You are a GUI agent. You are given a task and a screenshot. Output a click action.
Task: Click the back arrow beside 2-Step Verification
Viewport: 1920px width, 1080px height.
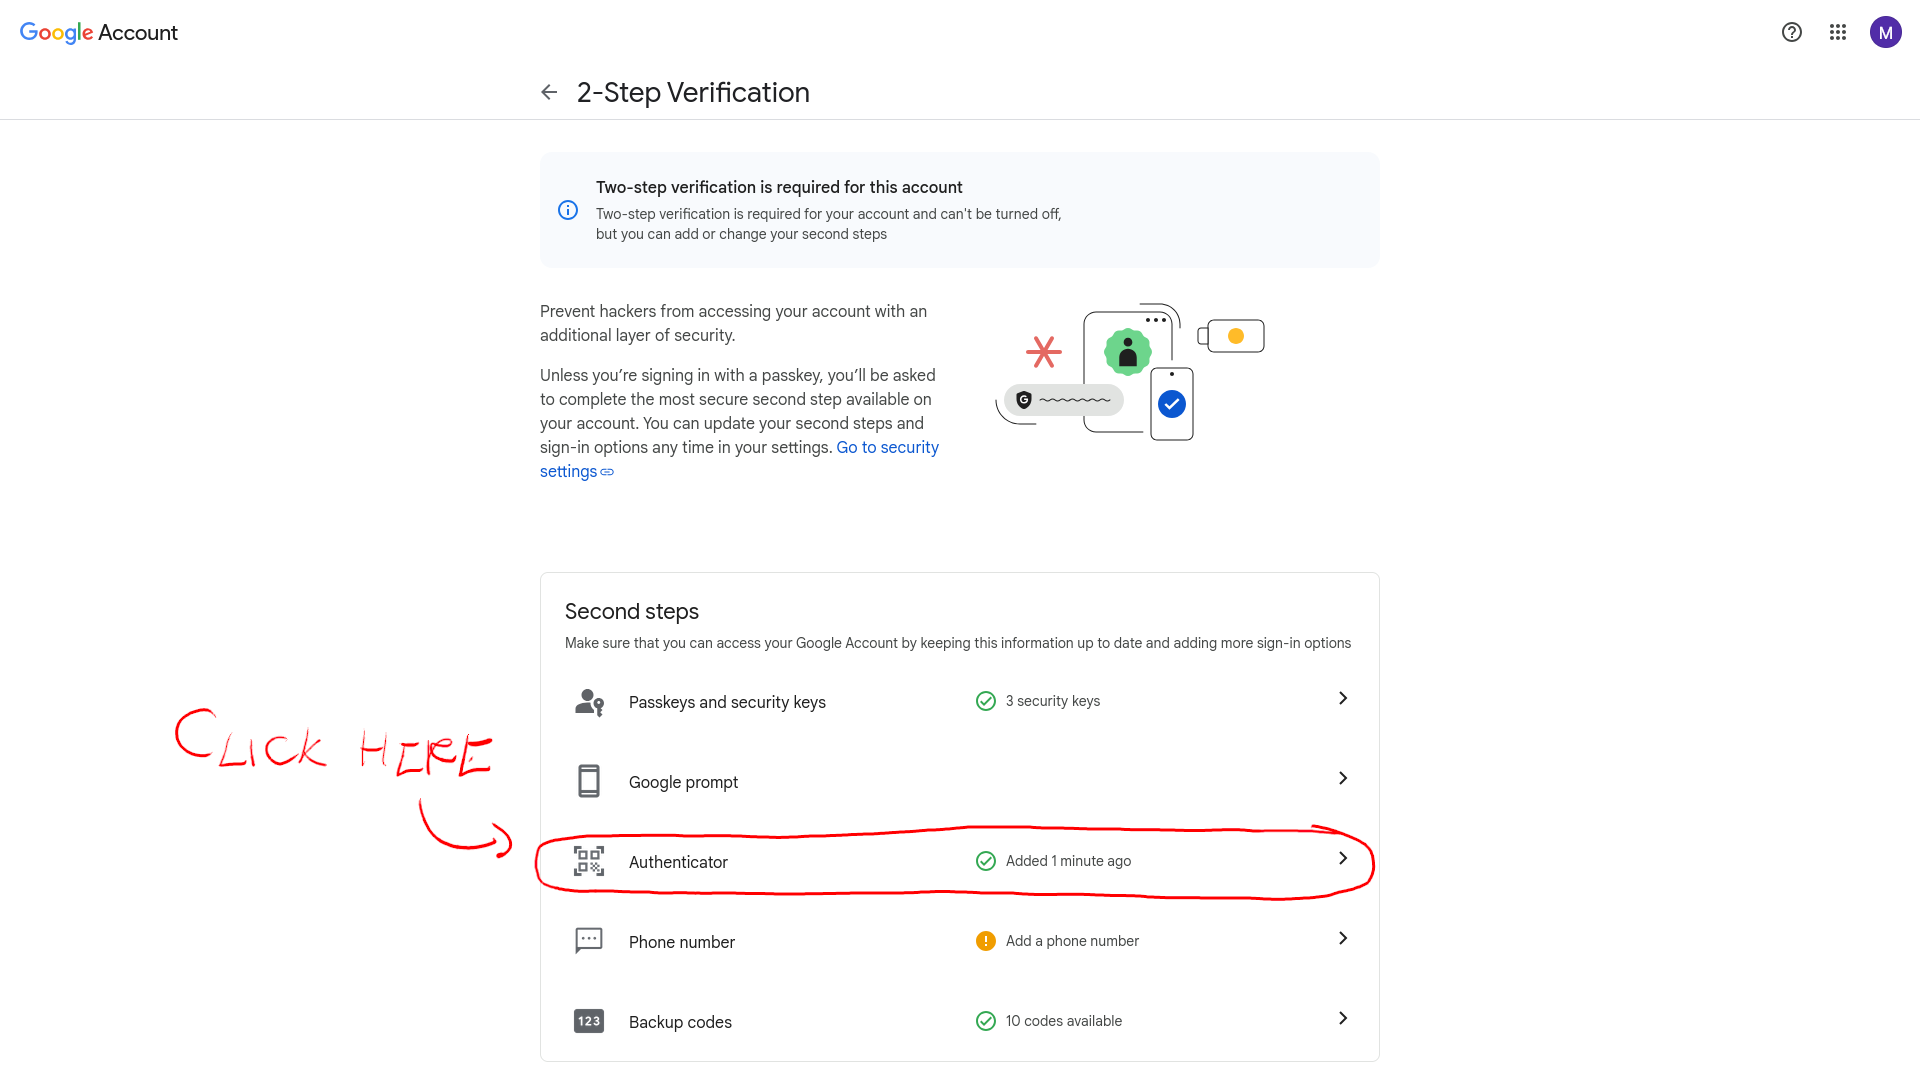tap(549, 92)
